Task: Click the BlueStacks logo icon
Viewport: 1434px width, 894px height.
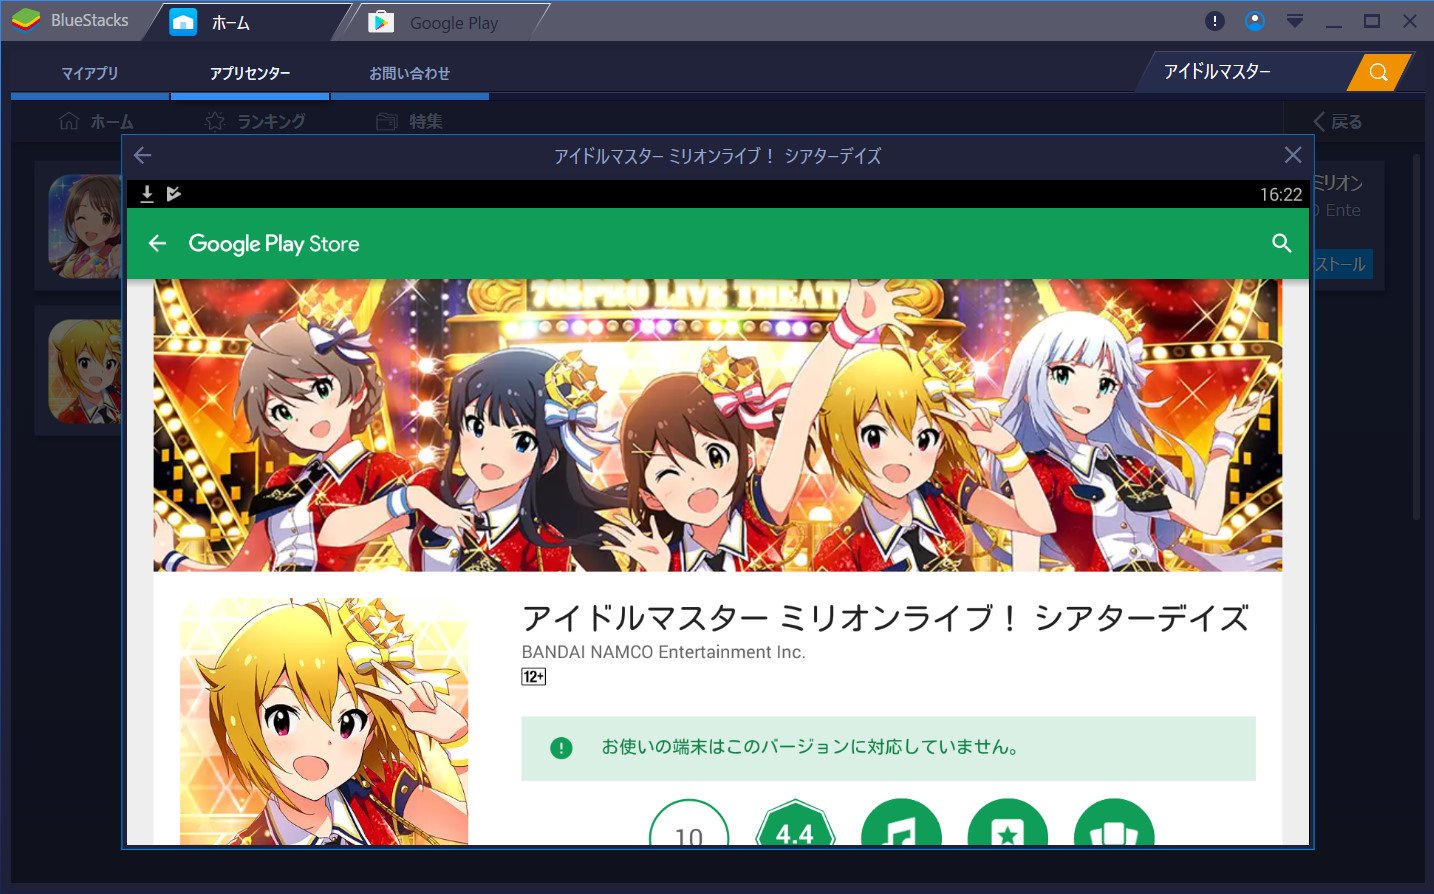Action: pos(25,20)
